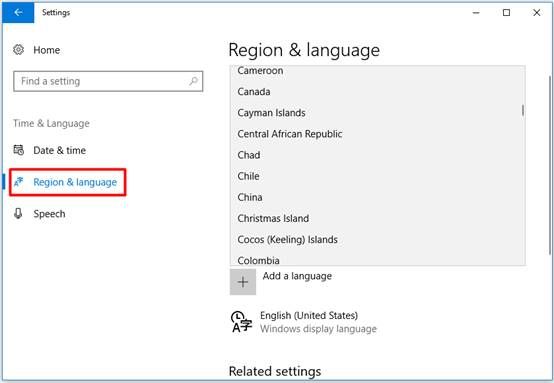Click the Add a language plus button
The width and height of the screenshot is (554, 383).
[243, 282]
